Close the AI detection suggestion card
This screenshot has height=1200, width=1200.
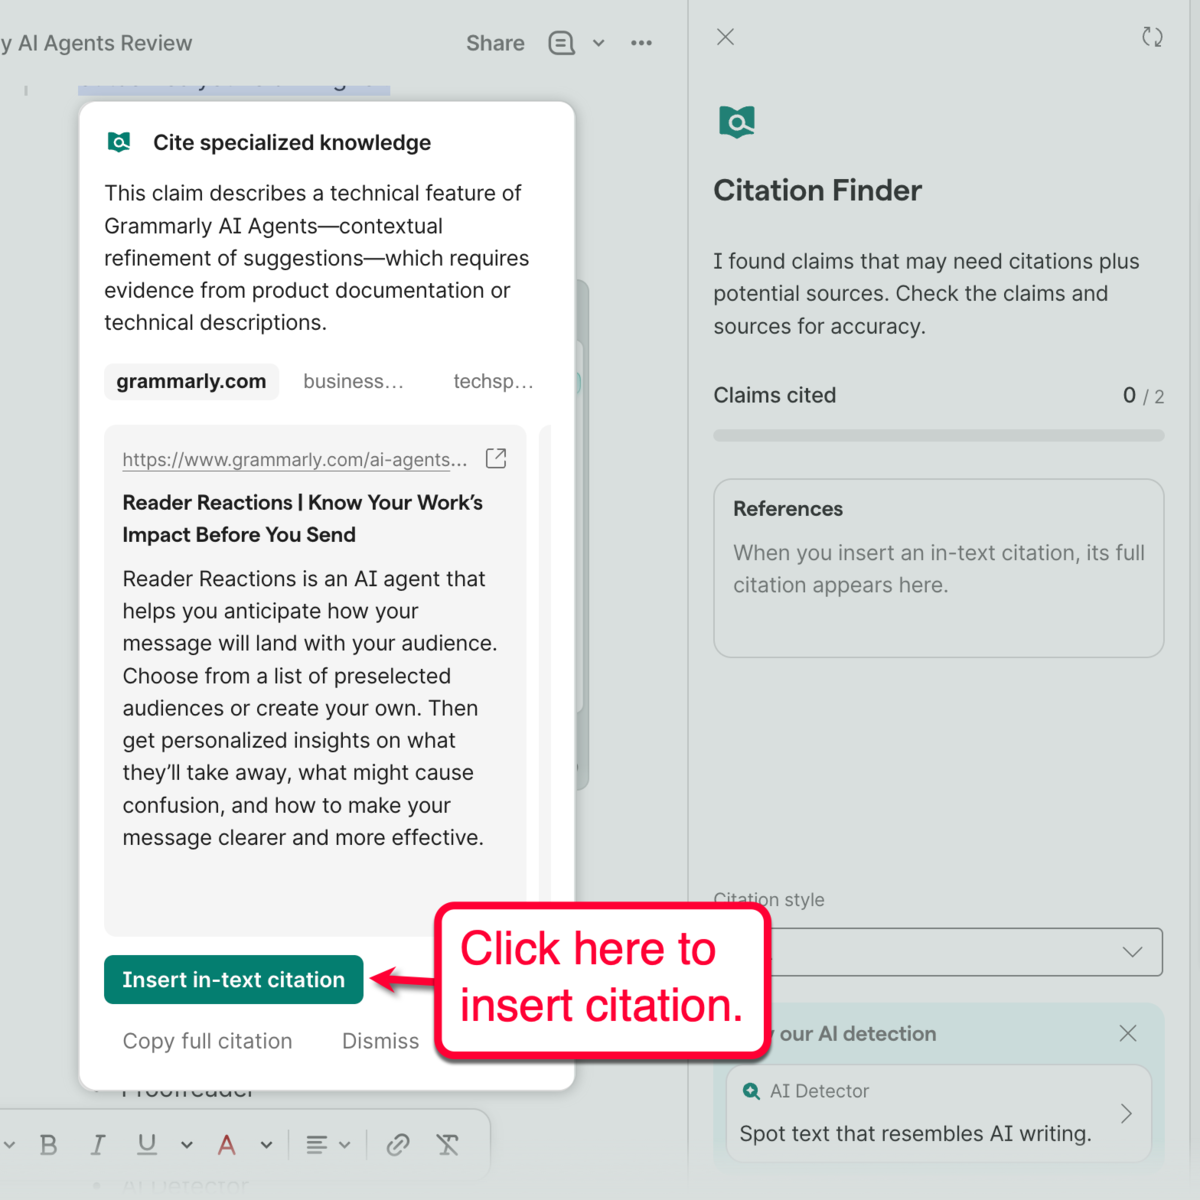point(1127,1033)
